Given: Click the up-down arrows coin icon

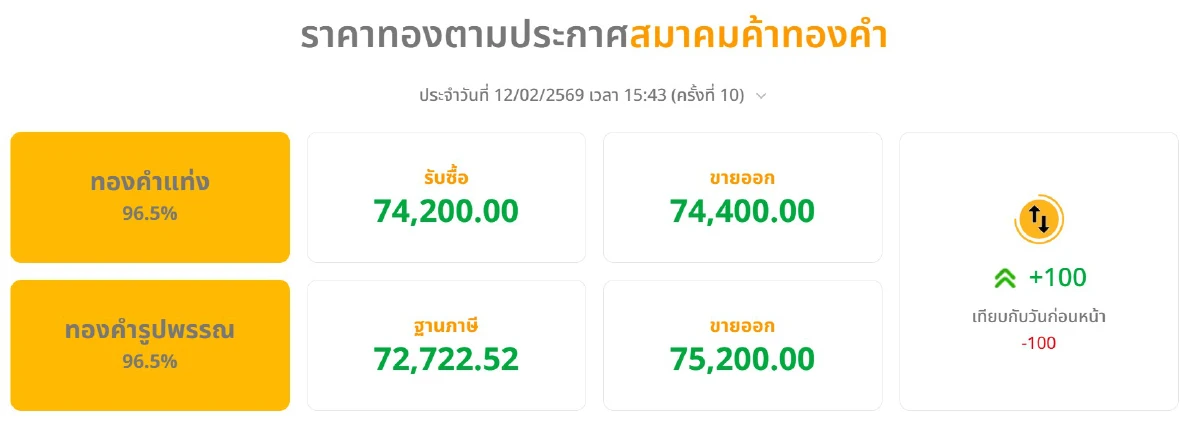Looking at the screenshot, I should tap(1039, 218).
